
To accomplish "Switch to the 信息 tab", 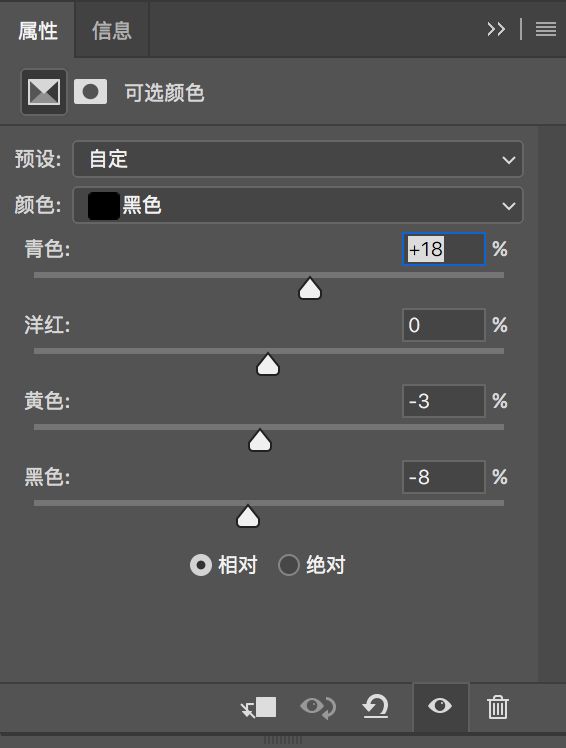I will click(112, 31).
